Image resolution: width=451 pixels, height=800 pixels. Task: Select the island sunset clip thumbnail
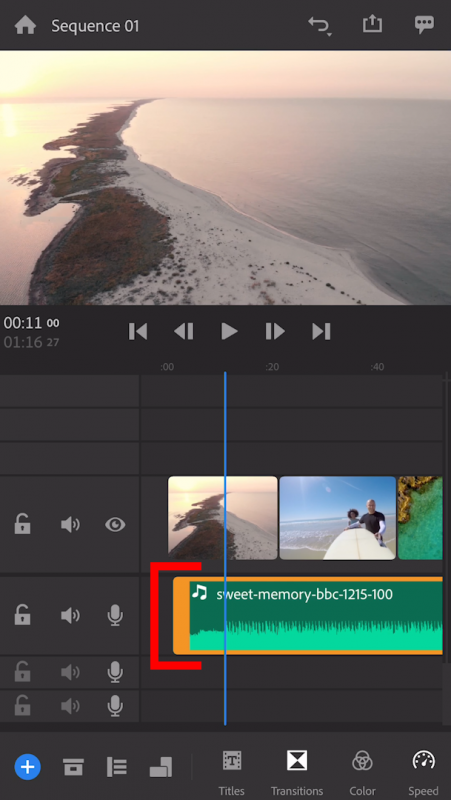(x=223, y=518)
